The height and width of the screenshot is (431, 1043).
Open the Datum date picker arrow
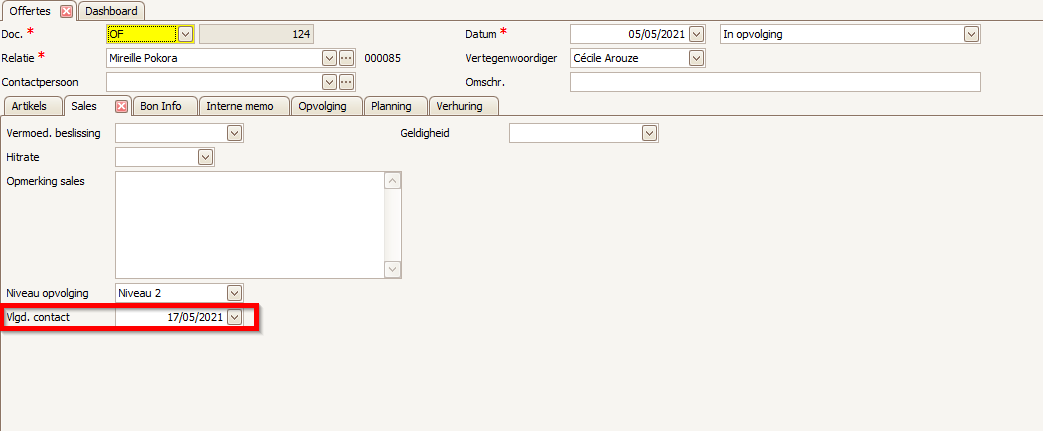coord(696,34)
